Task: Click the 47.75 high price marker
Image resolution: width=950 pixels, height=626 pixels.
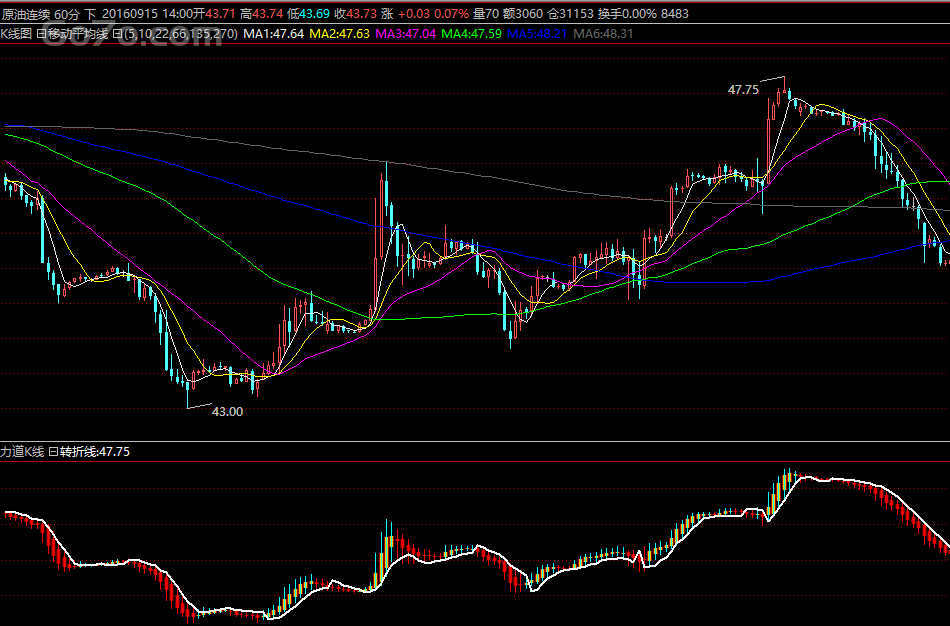Action: tap(743, 90)
